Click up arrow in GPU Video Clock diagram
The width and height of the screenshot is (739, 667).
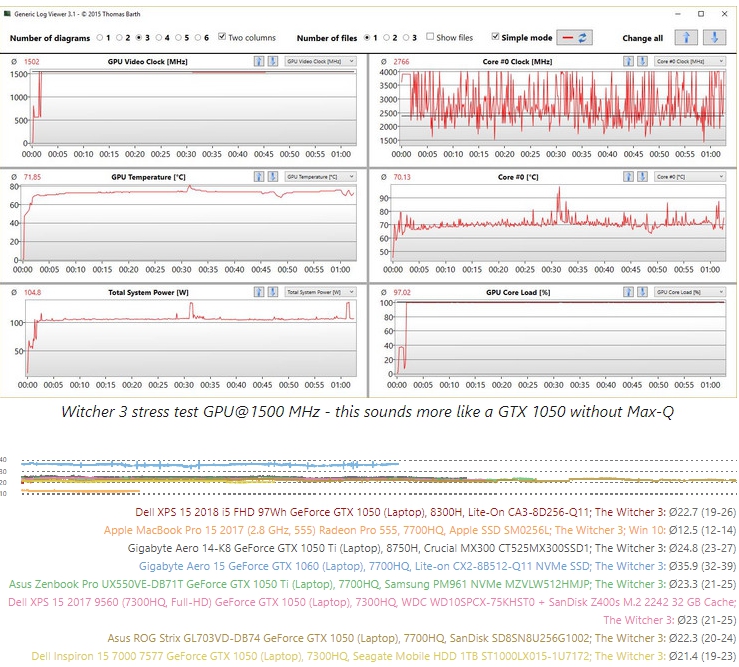(259, 61)
